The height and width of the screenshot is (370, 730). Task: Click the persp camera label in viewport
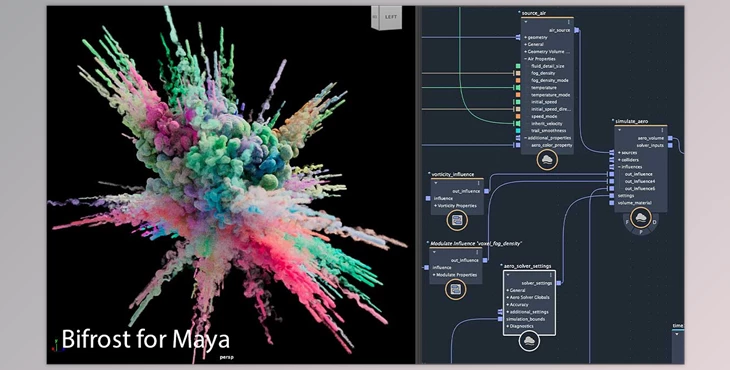click(x=226, y=358)
